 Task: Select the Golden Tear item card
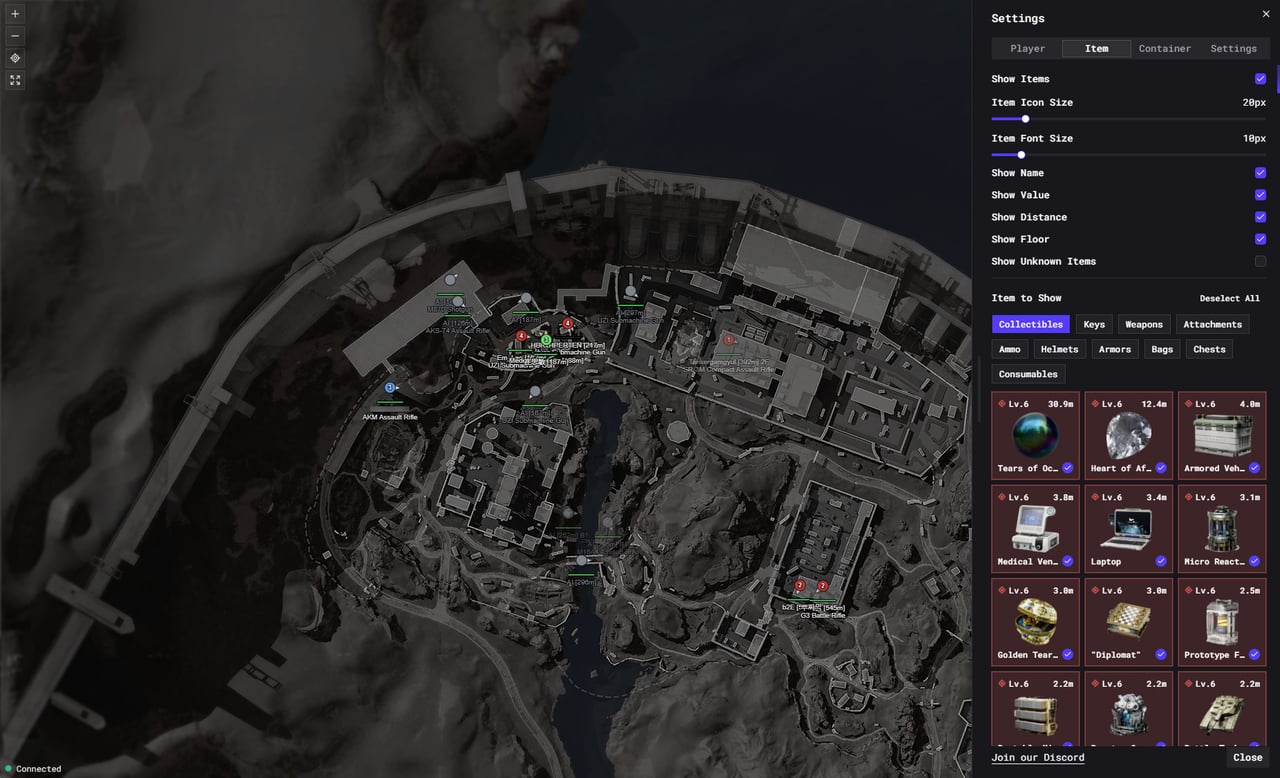tap(1035, 622)
